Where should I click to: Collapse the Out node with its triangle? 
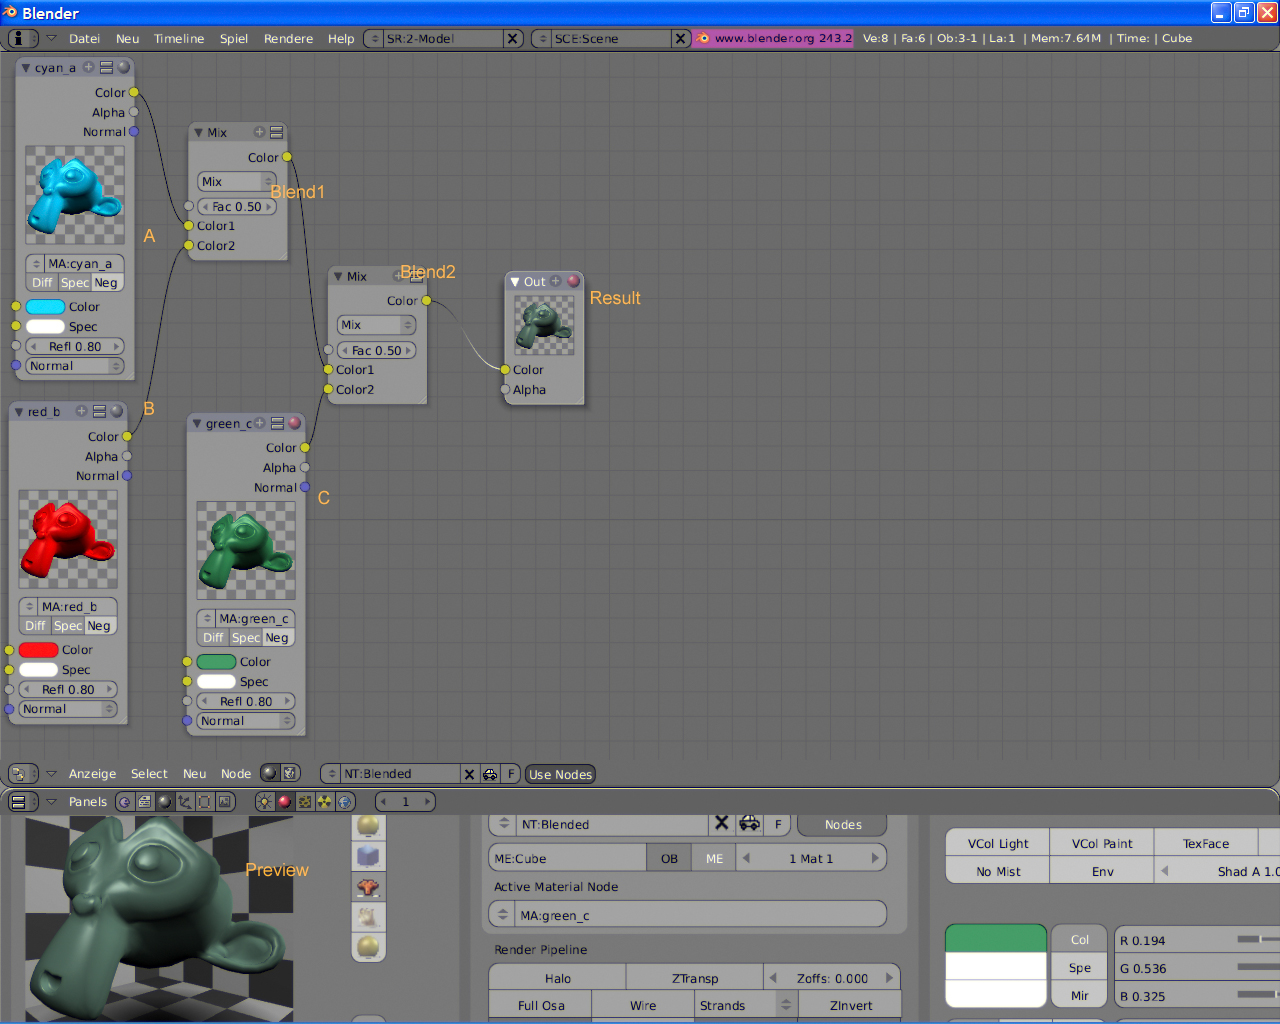[x=515, y=282]
